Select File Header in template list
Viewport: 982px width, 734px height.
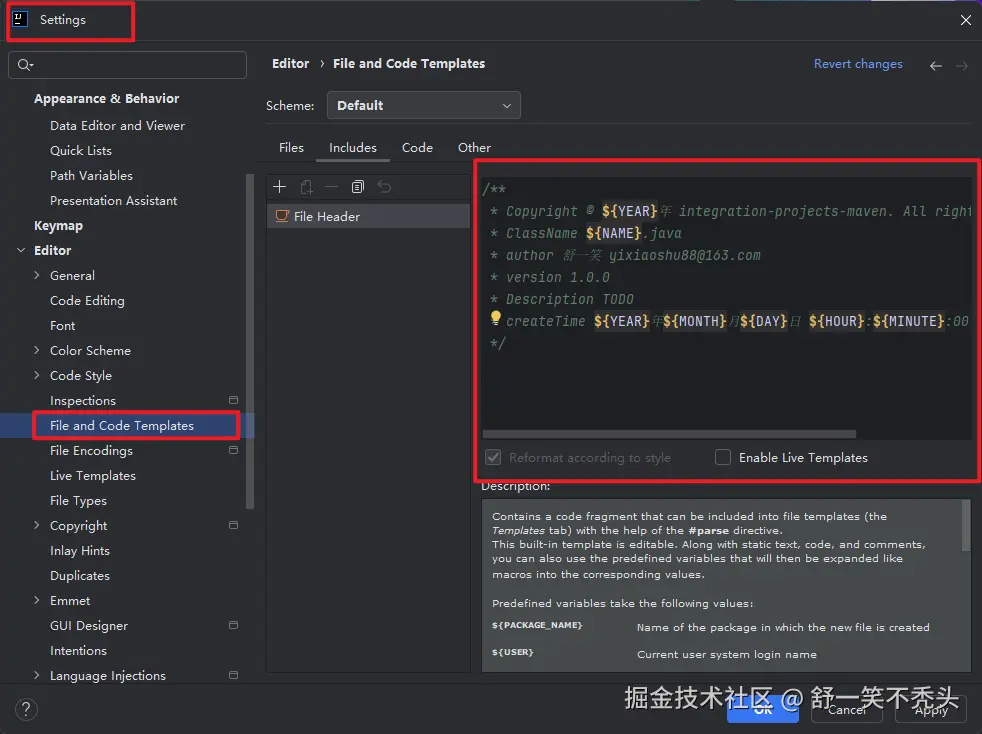pyautogui.click(x=368, y=216)
